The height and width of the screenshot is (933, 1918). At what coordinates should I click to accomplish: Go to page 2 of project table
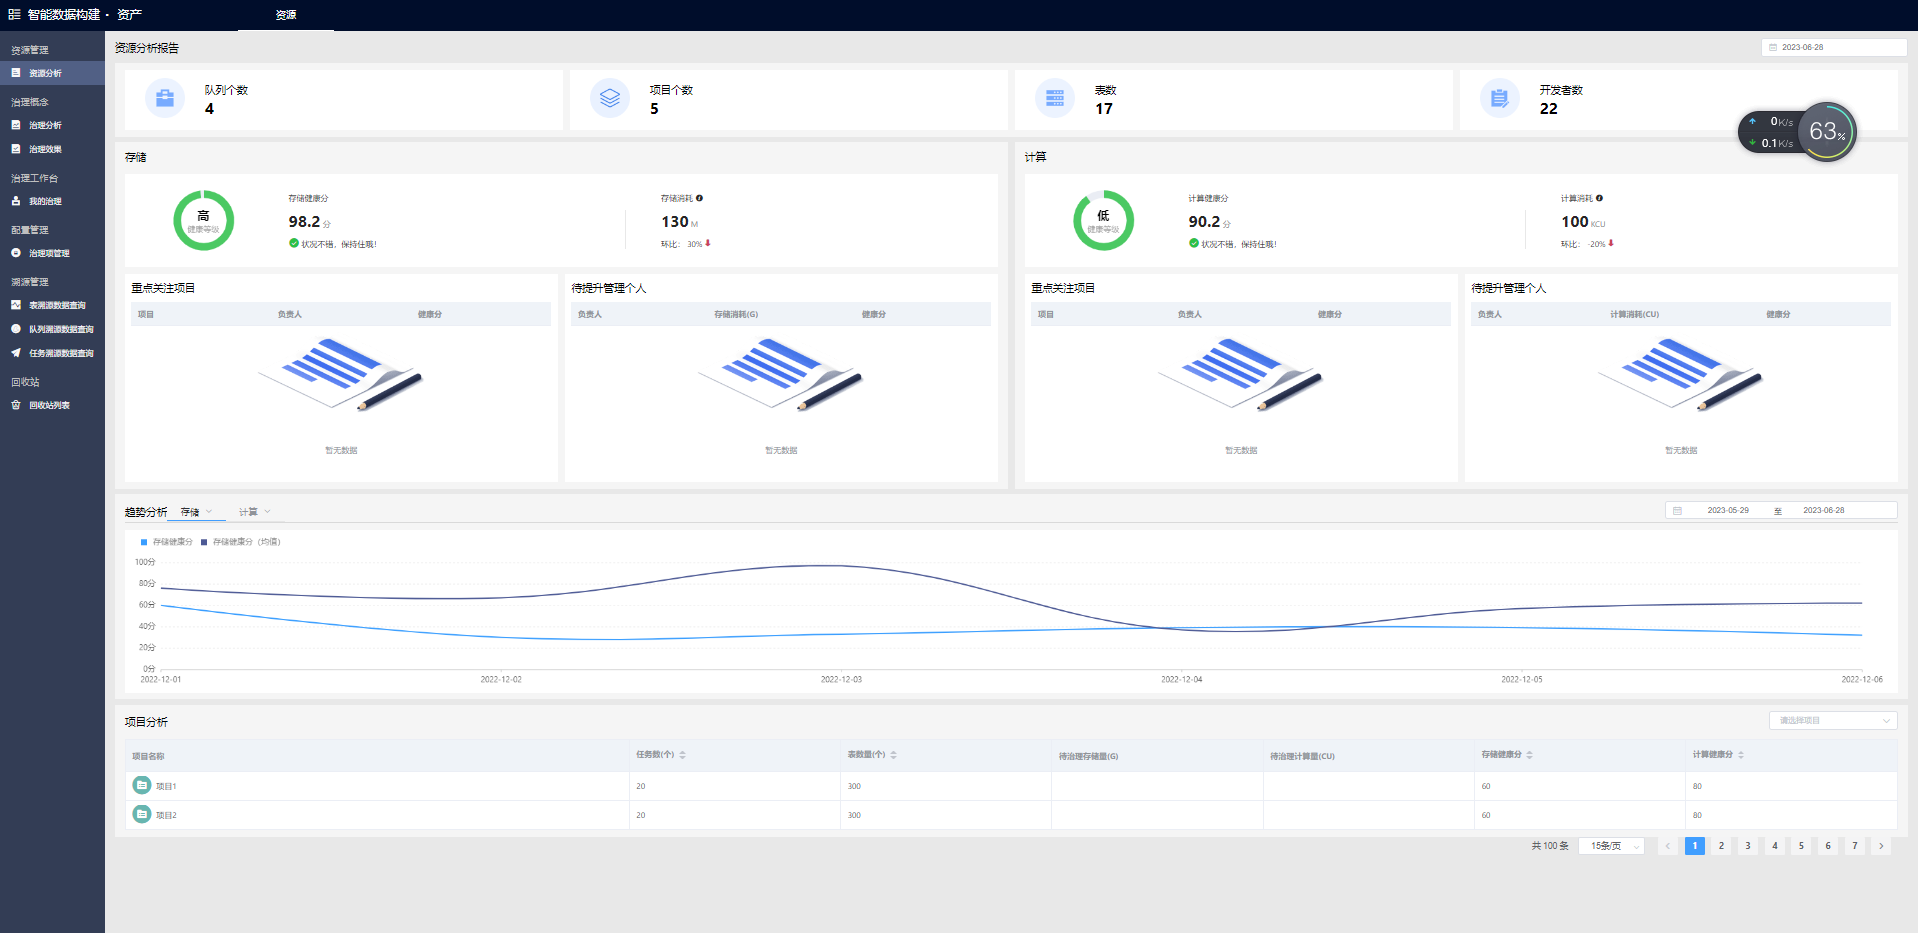[x=1721, y=846]
